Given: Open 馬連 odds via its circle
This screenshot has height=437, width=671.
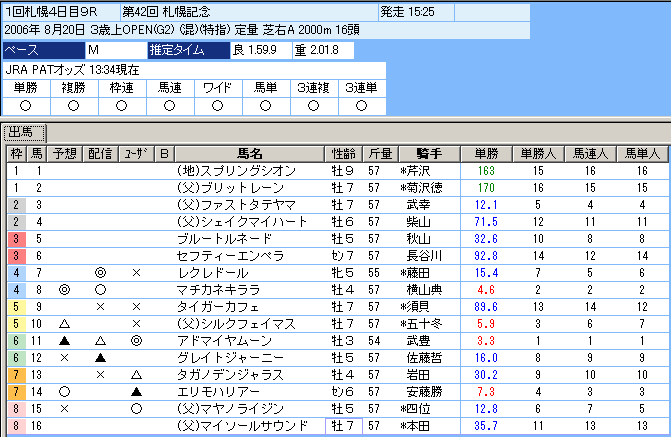Looking at the screenshot, I should pyautogui.click(x=166, y=105).
